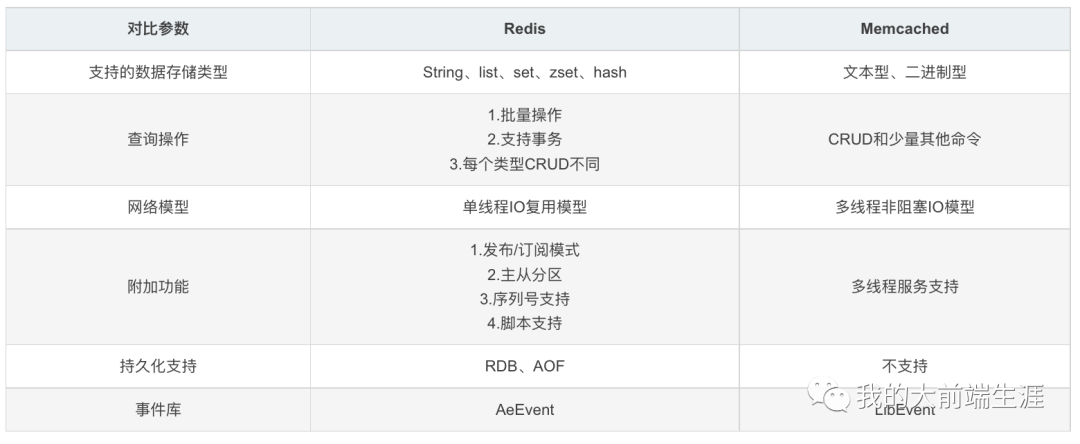
Task: Click the String、list、set、zset、hash cell
Action: (x=525, y=72)
